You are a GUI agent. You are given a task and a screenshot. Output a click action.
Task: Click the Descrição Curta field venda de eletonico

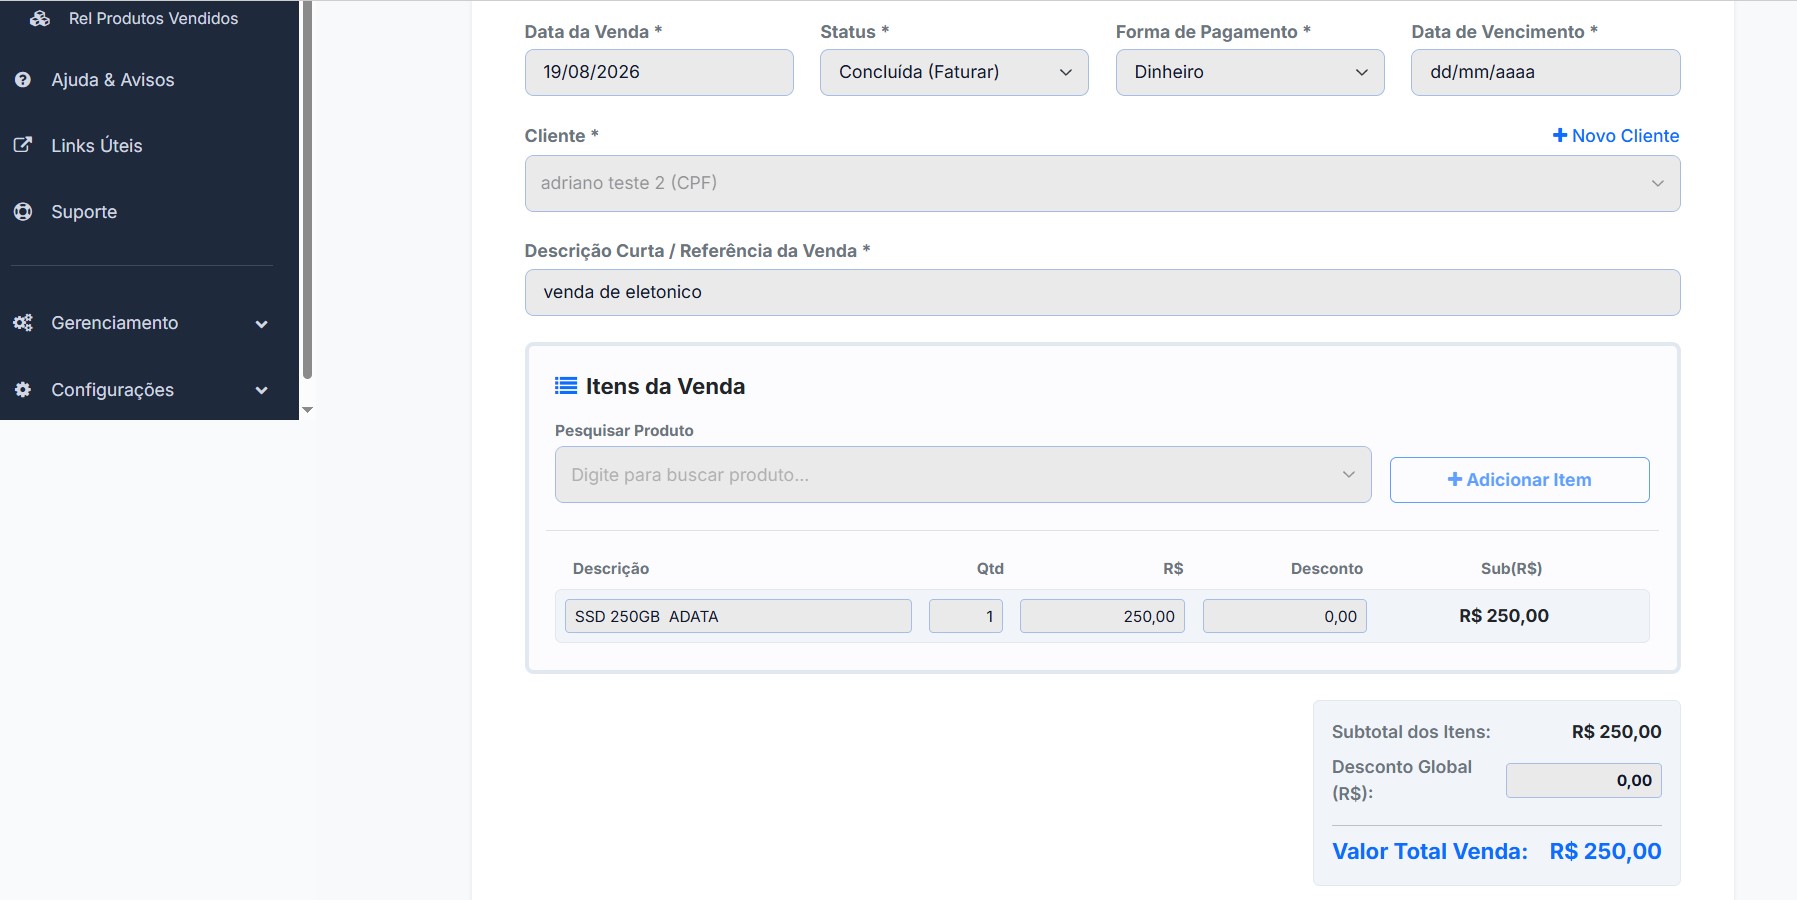(x=1102, y=292)
